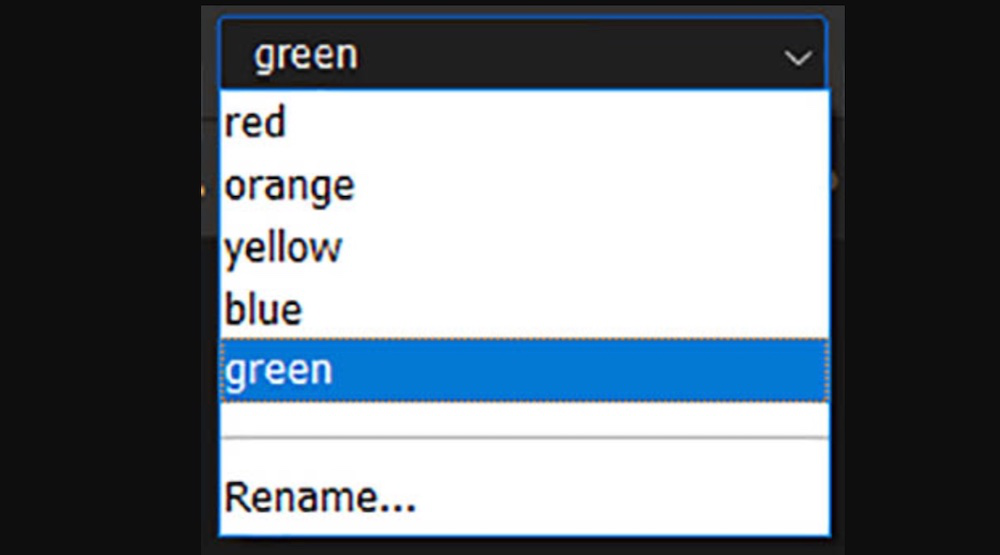Click the dropdown chevron arrow
The width and height of the screenshot is (1000, 555).
click(x=798, y=58)
